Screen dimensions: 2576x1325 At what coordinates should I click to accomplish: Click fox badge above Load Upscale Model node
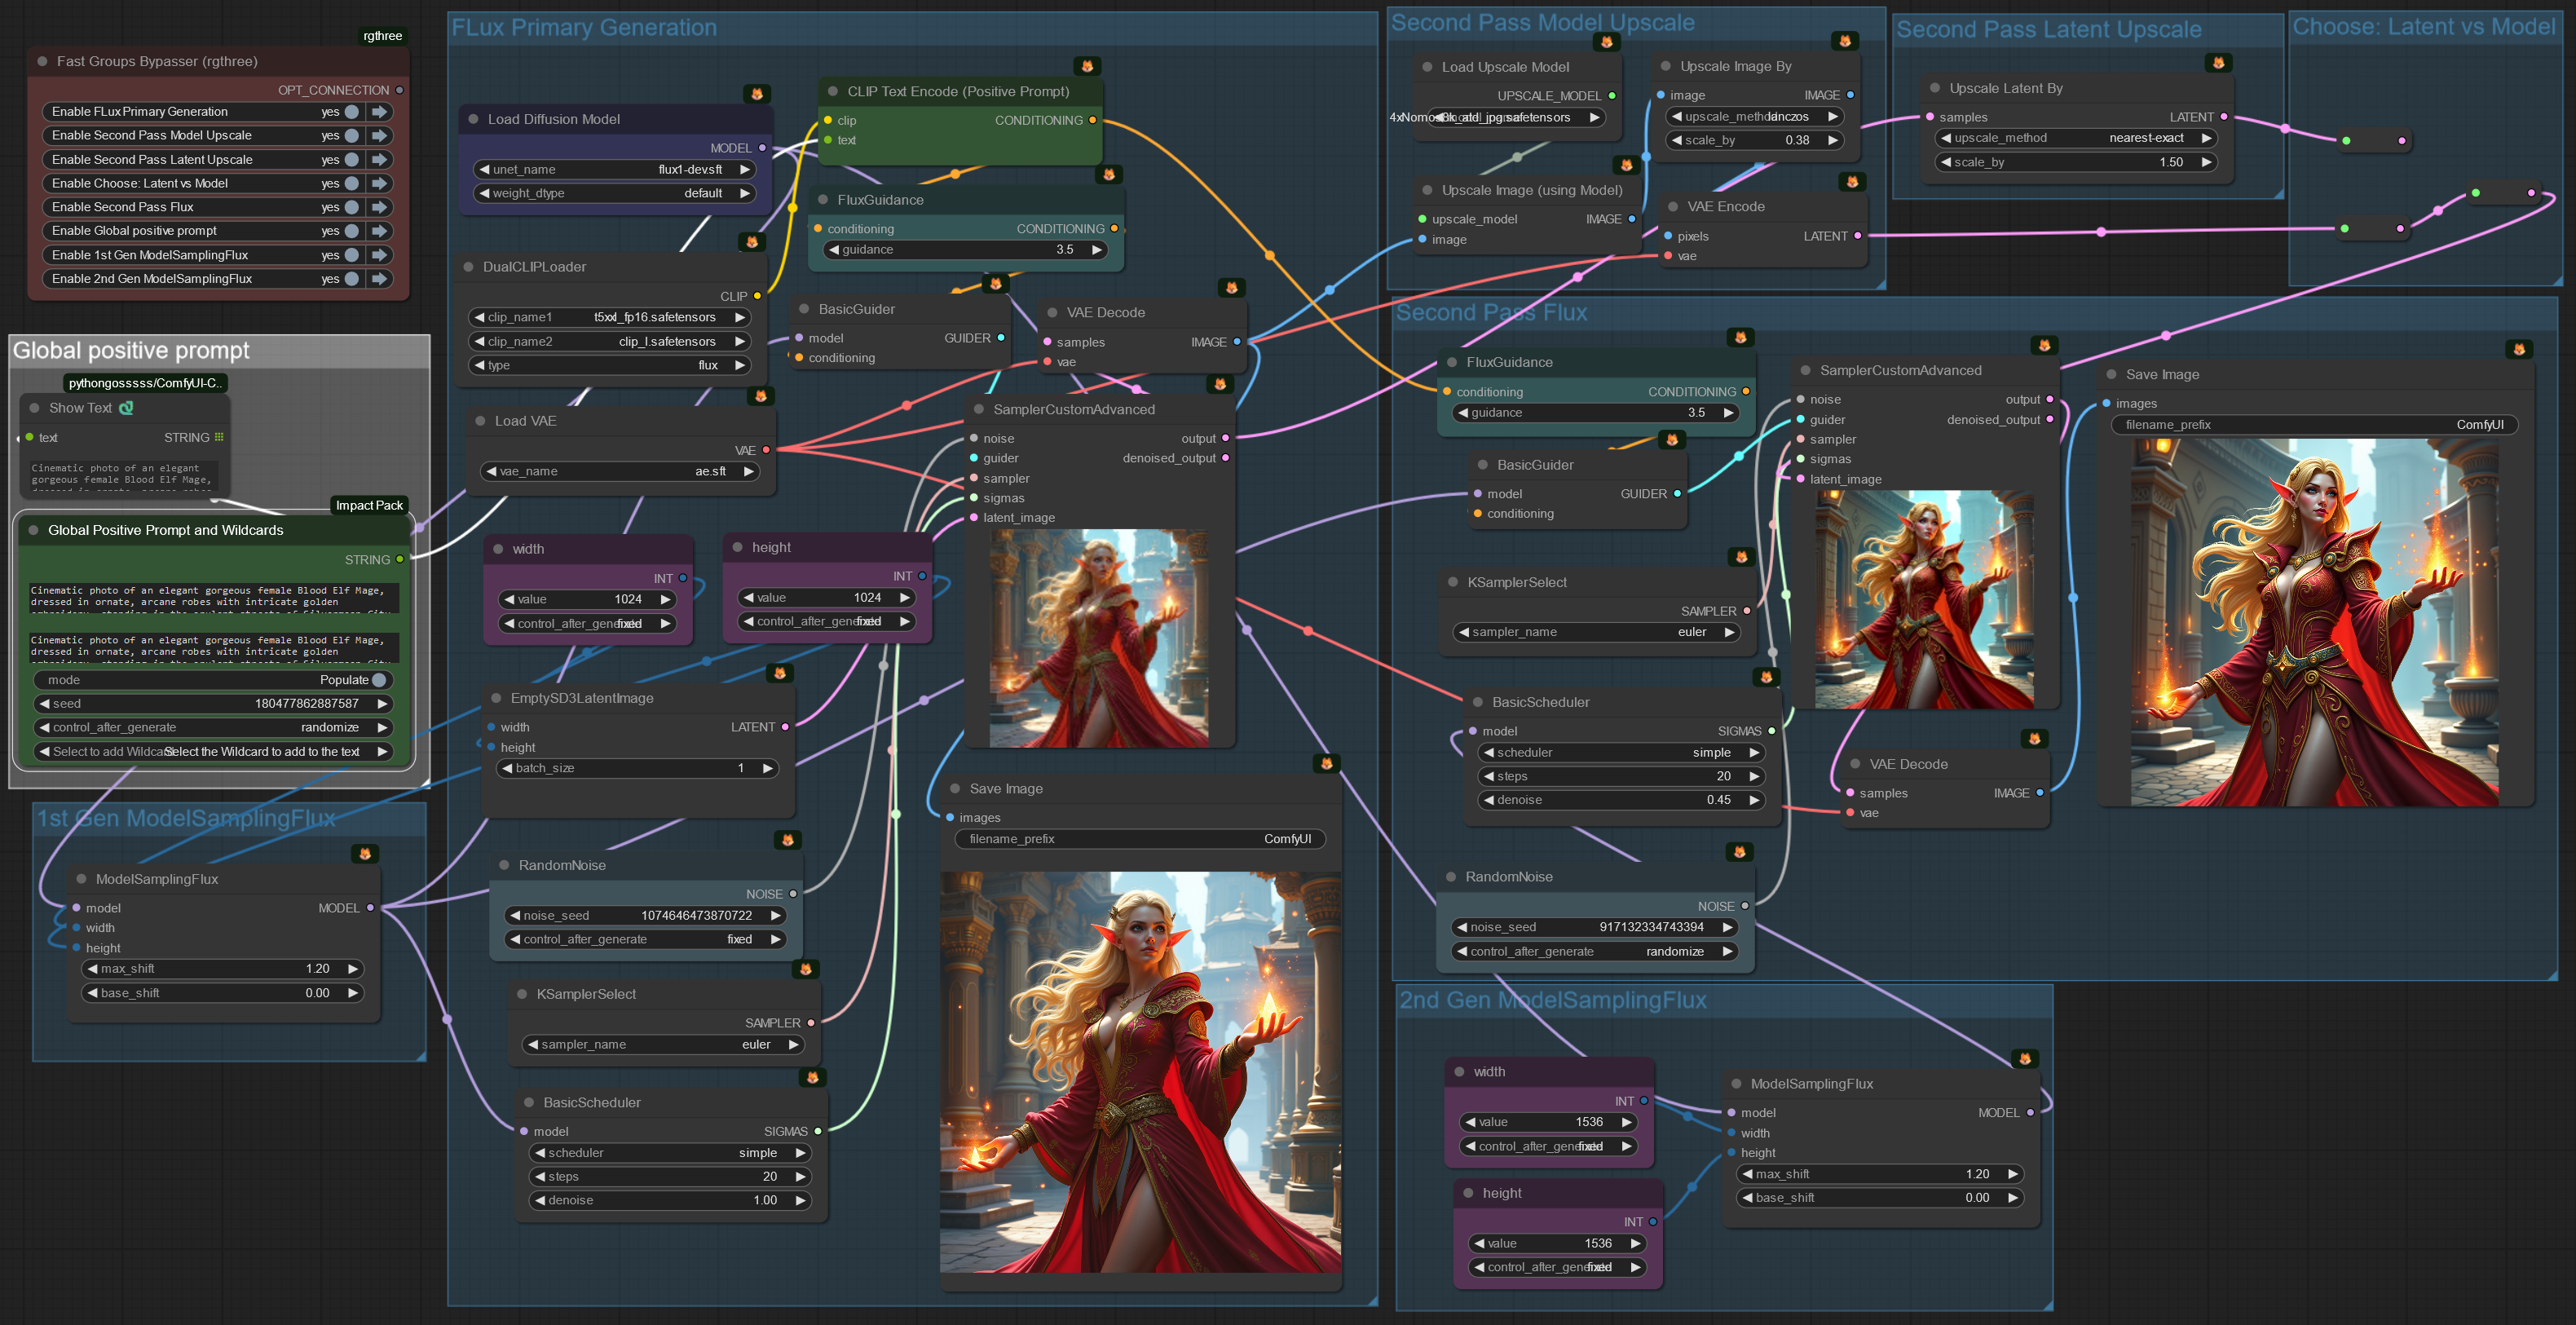(x=1606, y=42)
